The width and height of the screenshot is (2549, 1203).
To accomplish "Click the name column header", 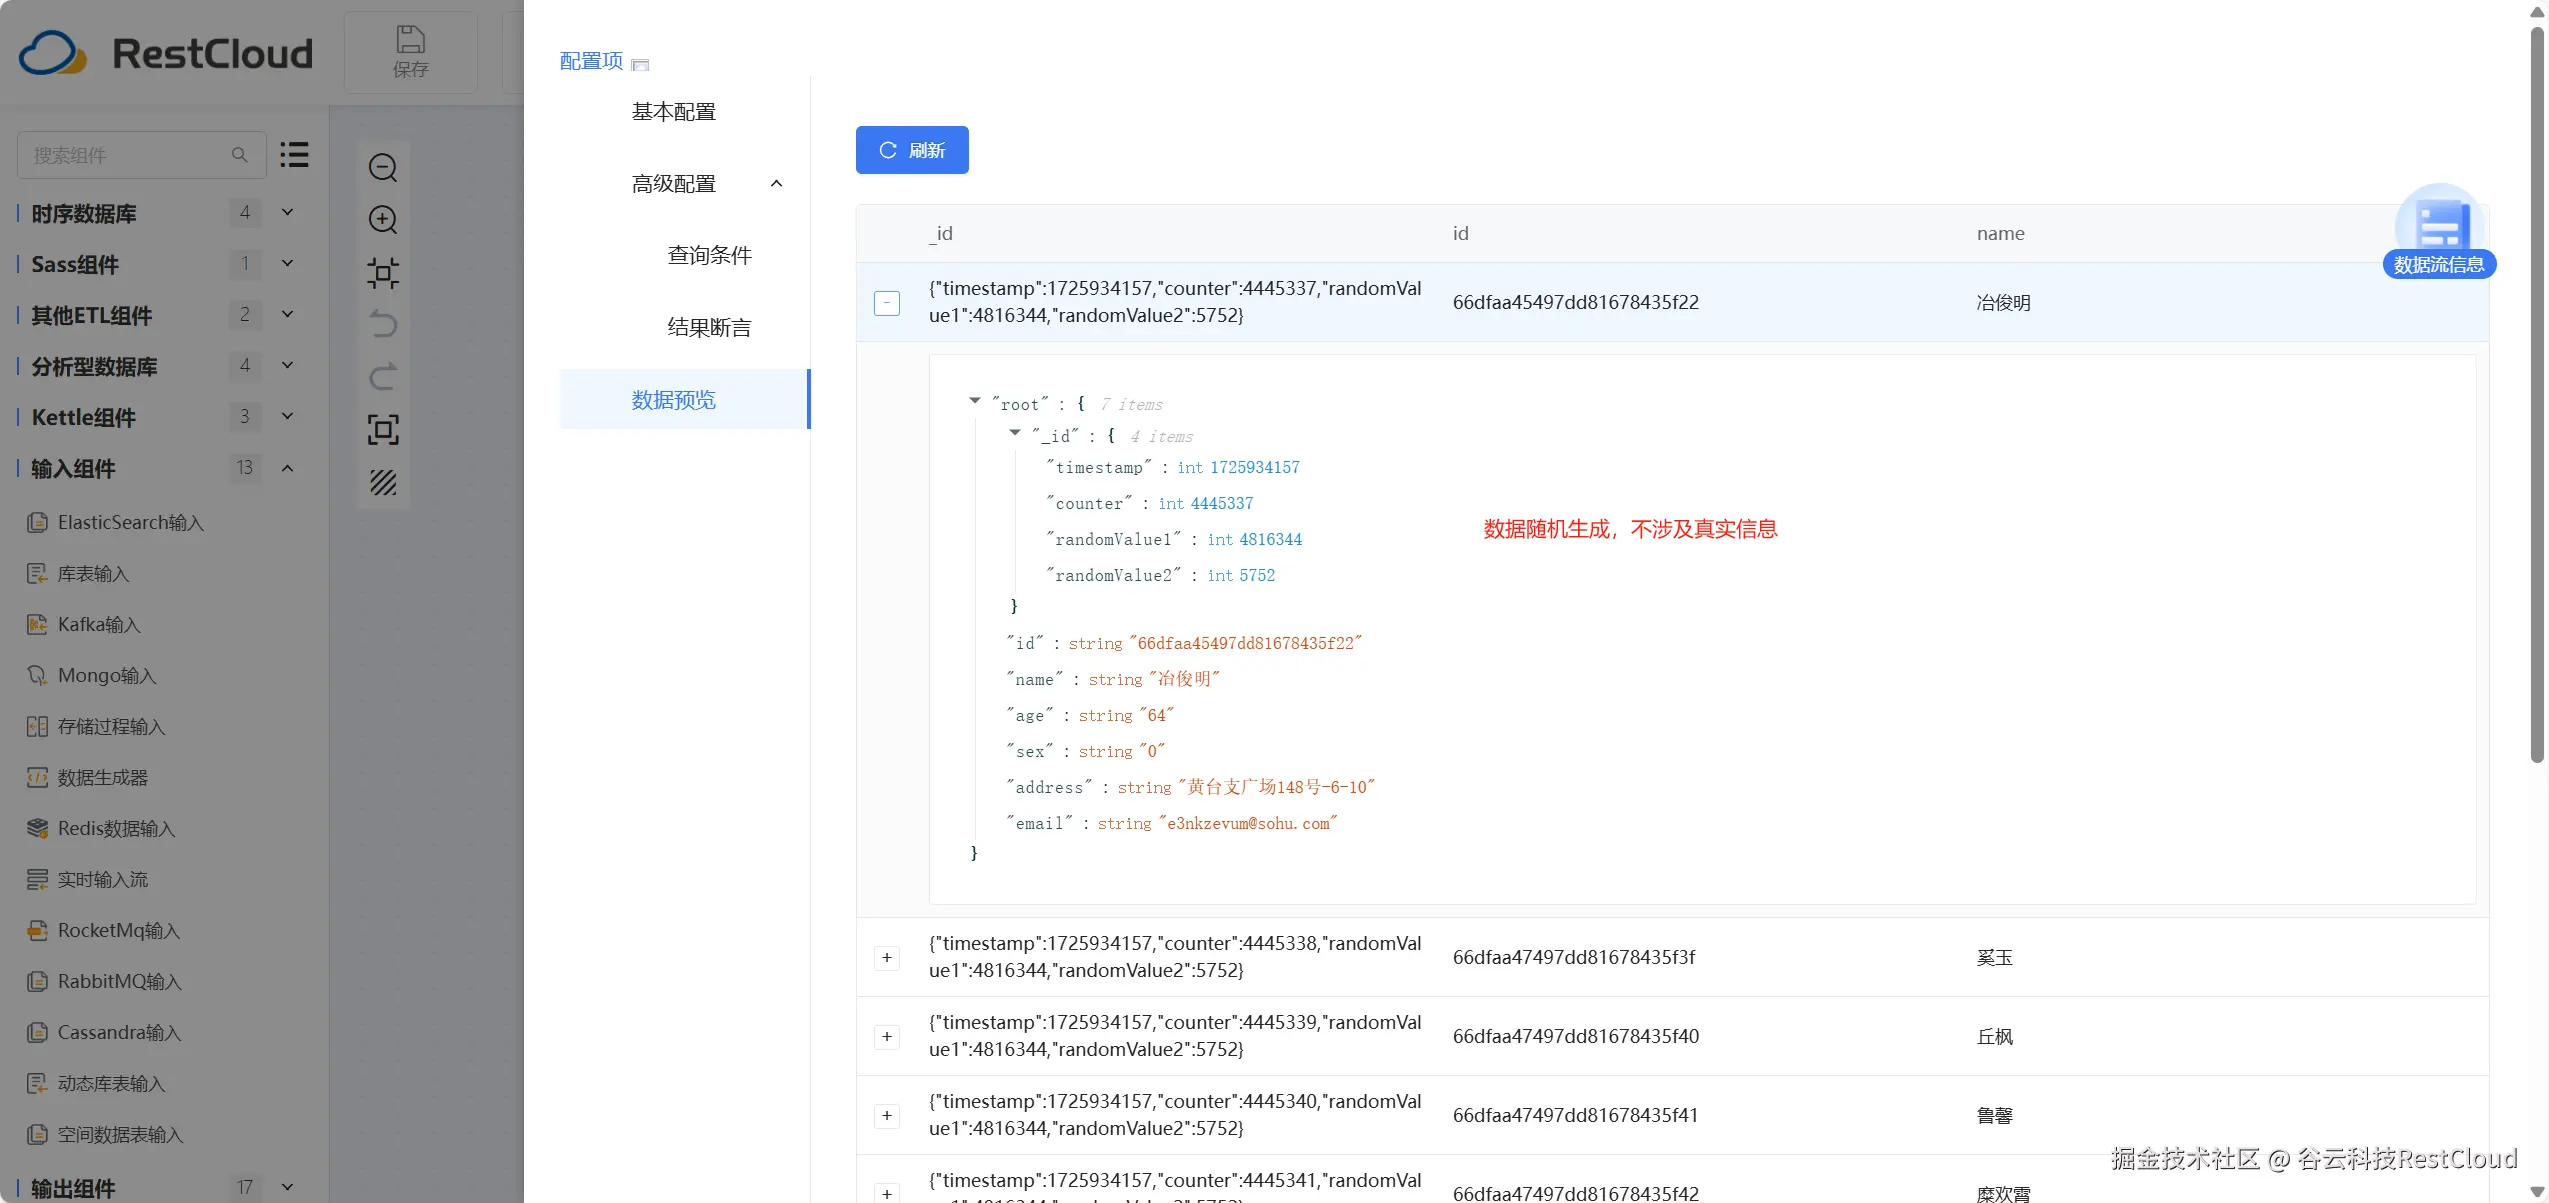I will pos(2000,233).
